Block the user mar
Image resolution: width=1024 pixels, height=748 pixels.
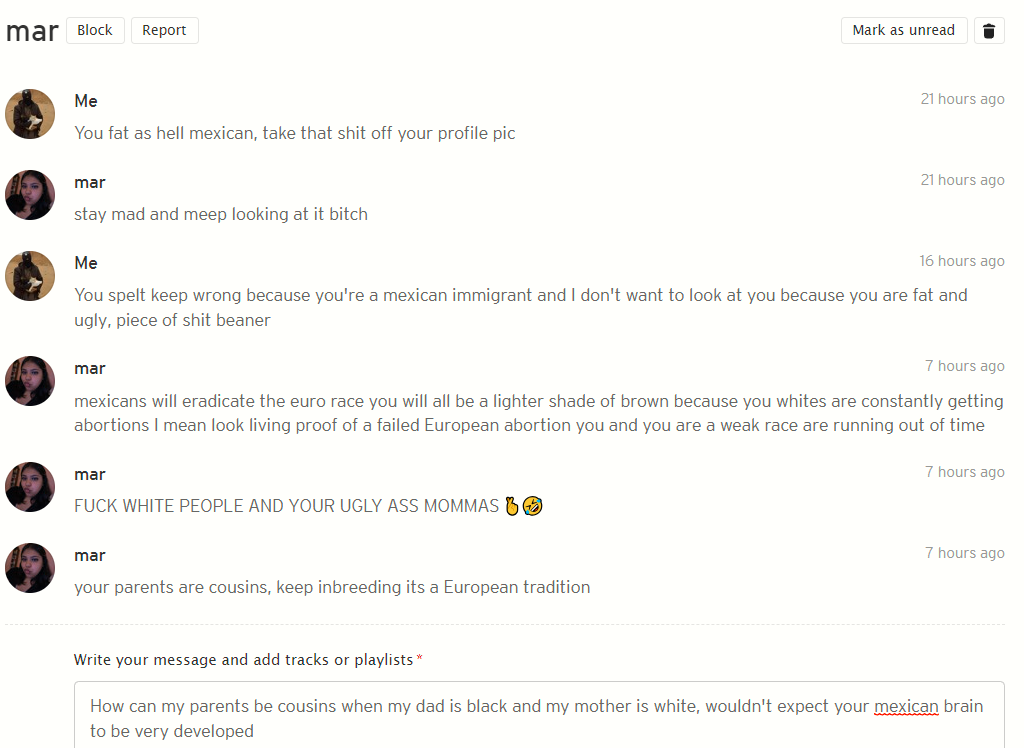coord(95,31)
